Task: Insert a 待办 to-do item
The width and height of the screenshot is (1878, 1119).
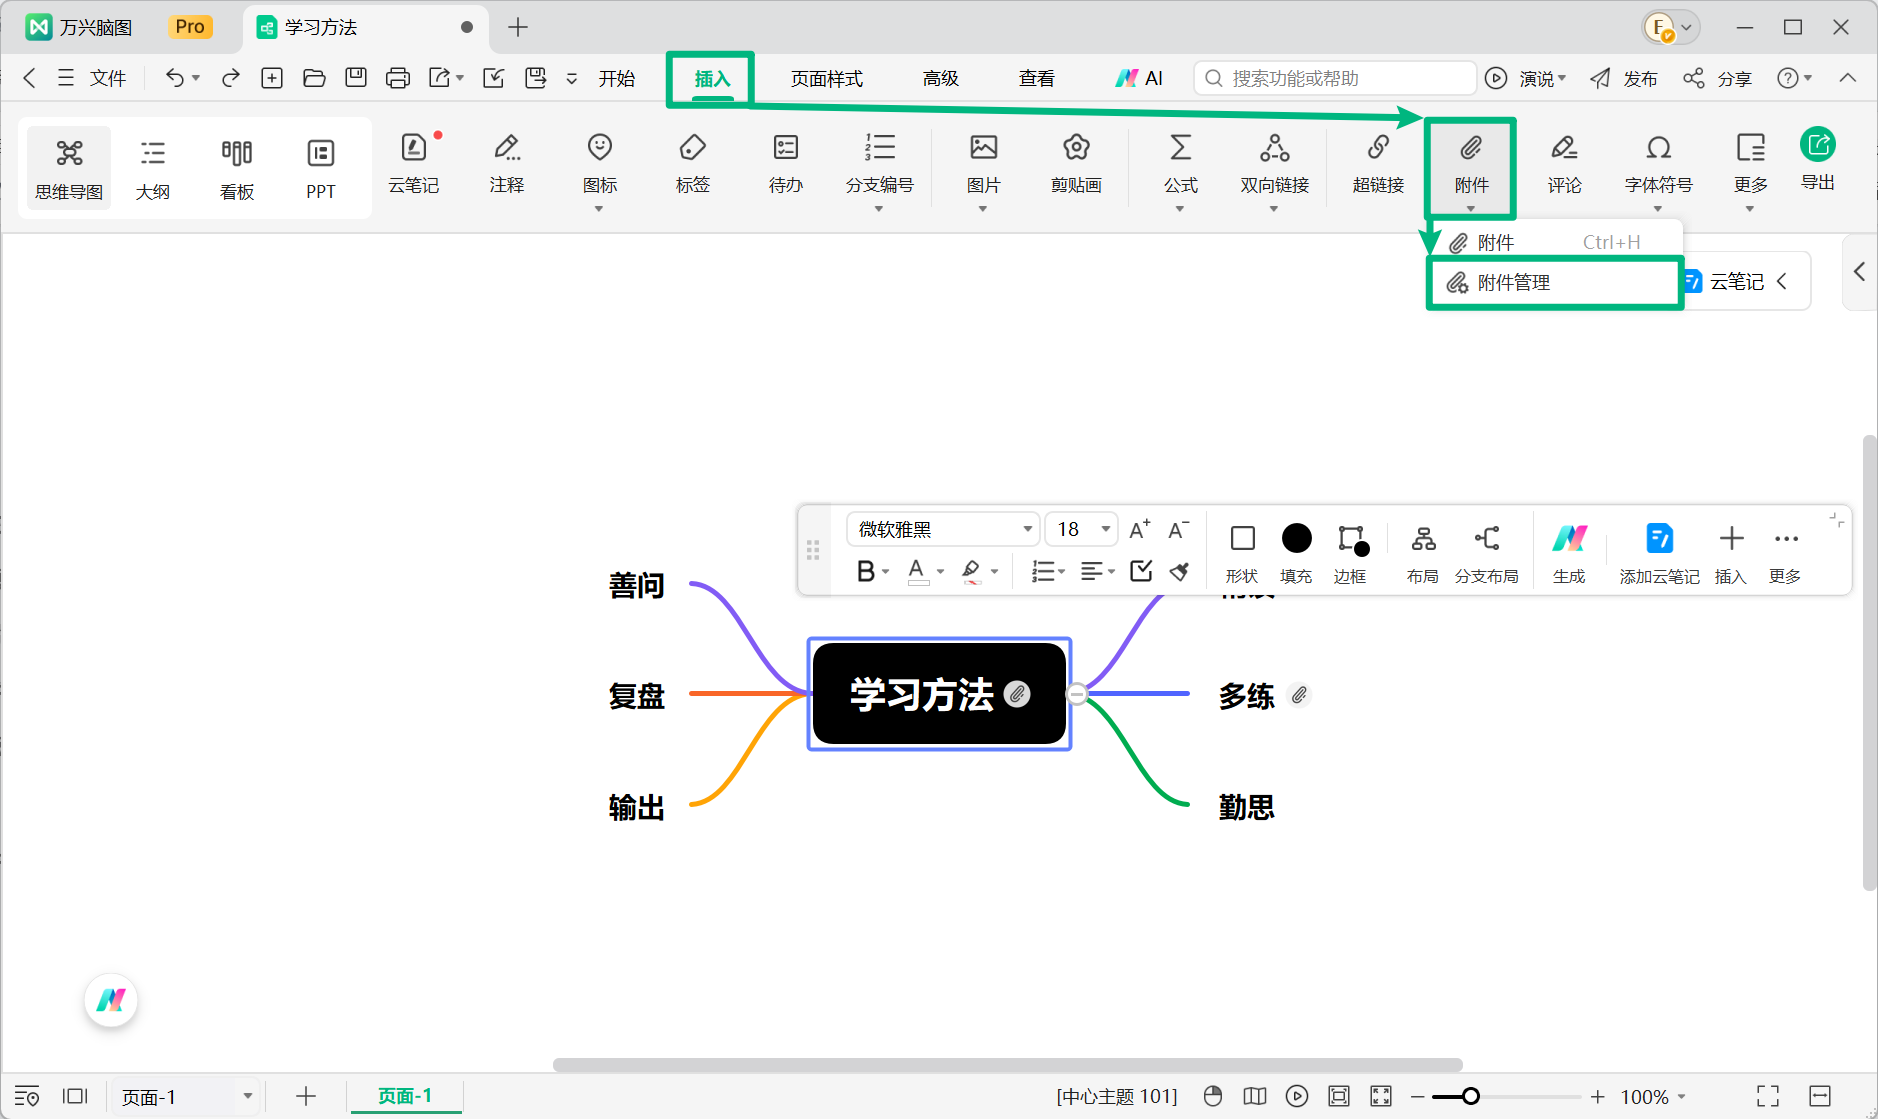Action: coord(786,164)
